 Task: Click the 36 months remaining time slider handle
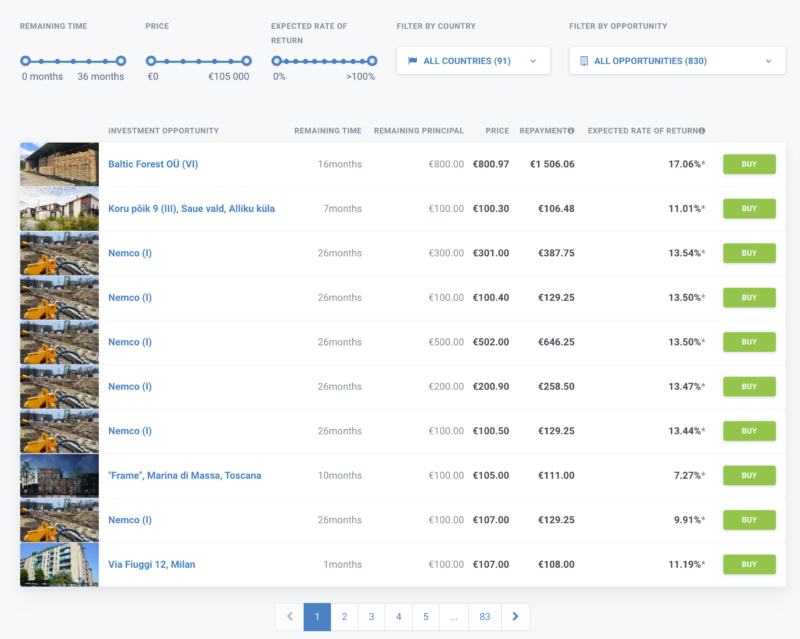coord(121,61)
